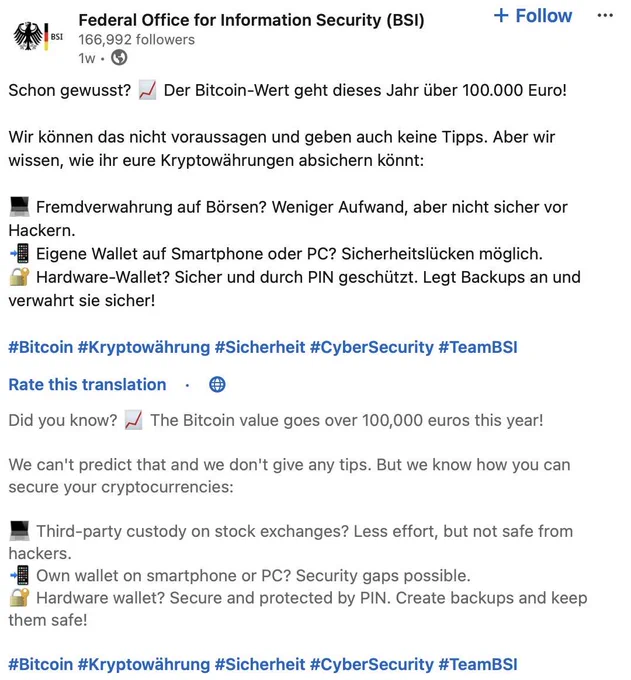Click the chart emoji in German headline
This screenshot has width=631, height=680.
click(147, 91)
